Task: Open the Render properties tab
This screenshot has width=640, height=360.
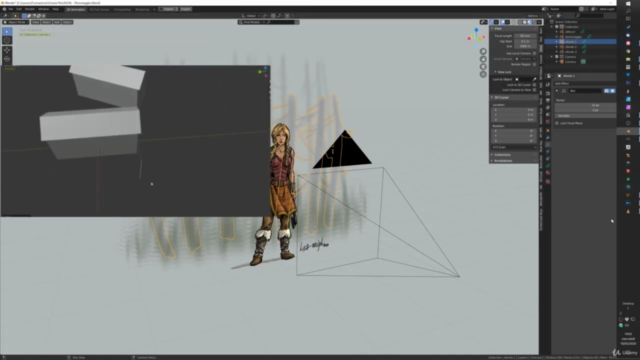Action: click(x=548, y=93)
